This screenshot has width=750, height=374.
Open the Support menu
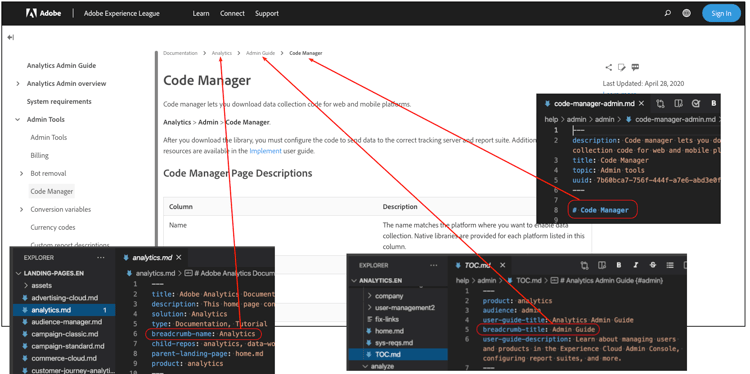tap(267, 13)
